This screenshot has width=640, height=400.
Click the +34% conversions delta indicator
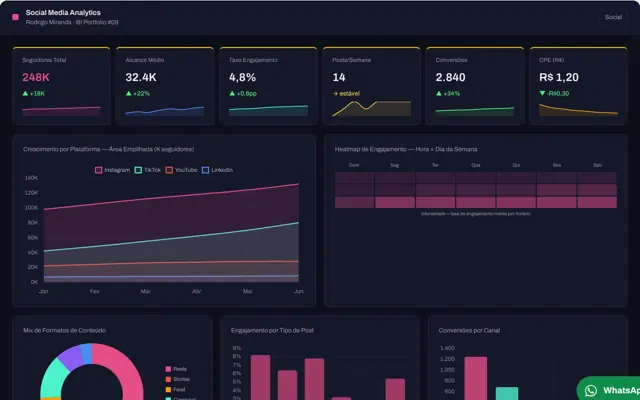pos(448,93)
